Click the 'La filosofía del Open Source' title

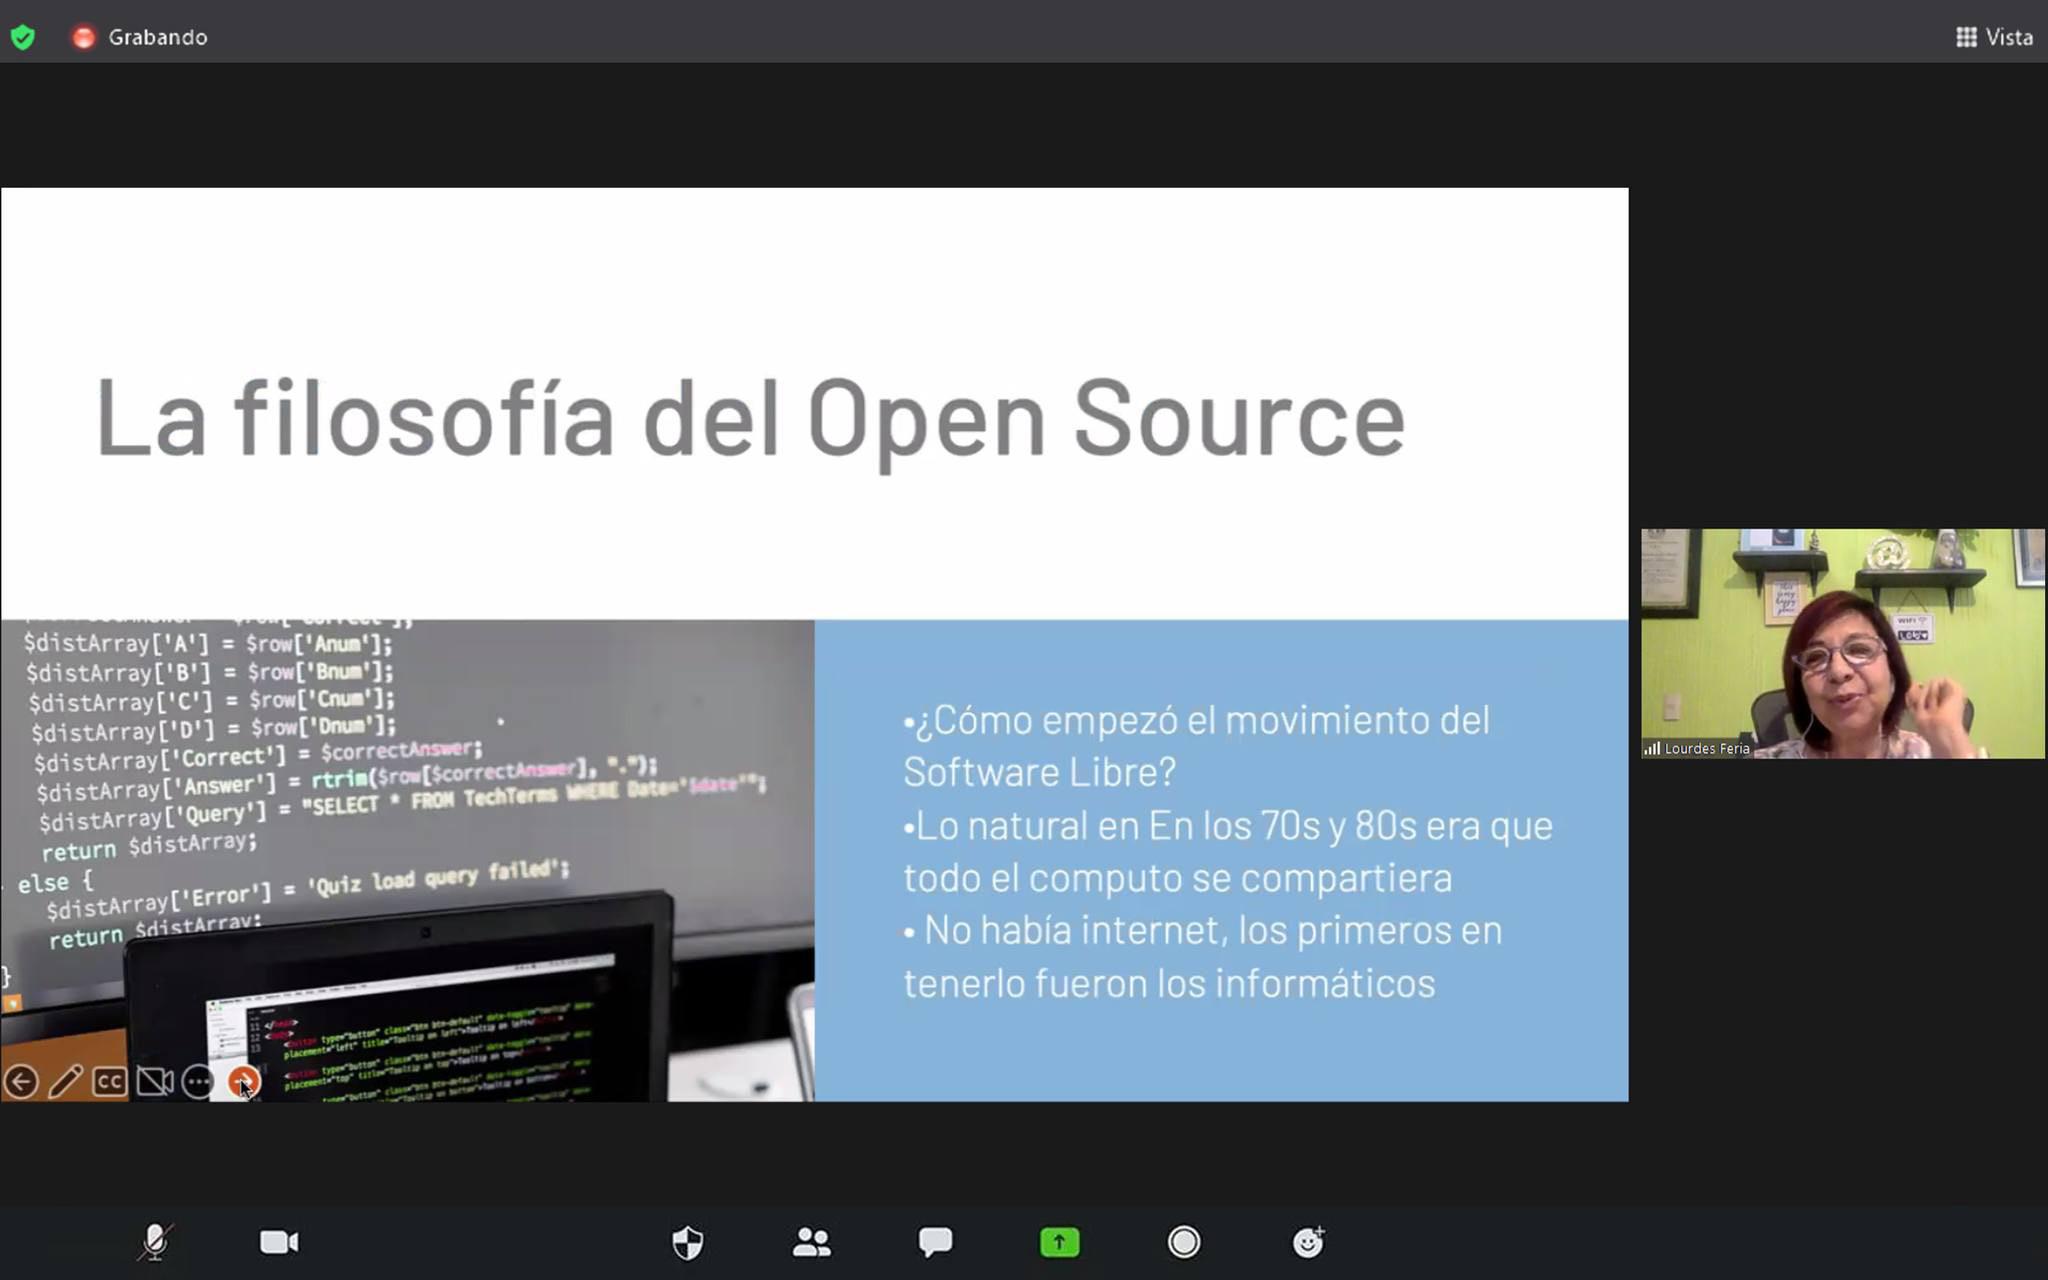pyautogui.click(x=750, y=418)
